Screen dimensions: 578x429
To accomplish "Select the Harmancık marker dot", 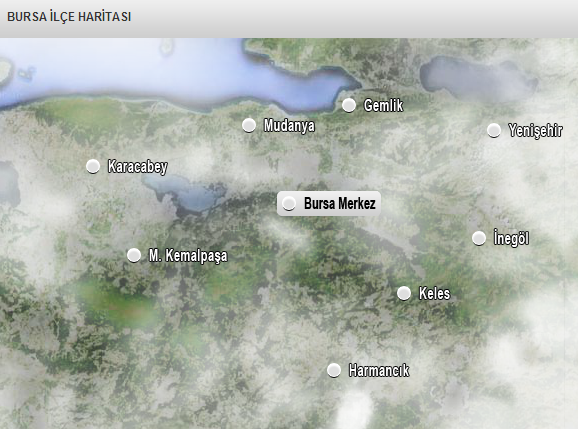I will click(x=334, y=370).
